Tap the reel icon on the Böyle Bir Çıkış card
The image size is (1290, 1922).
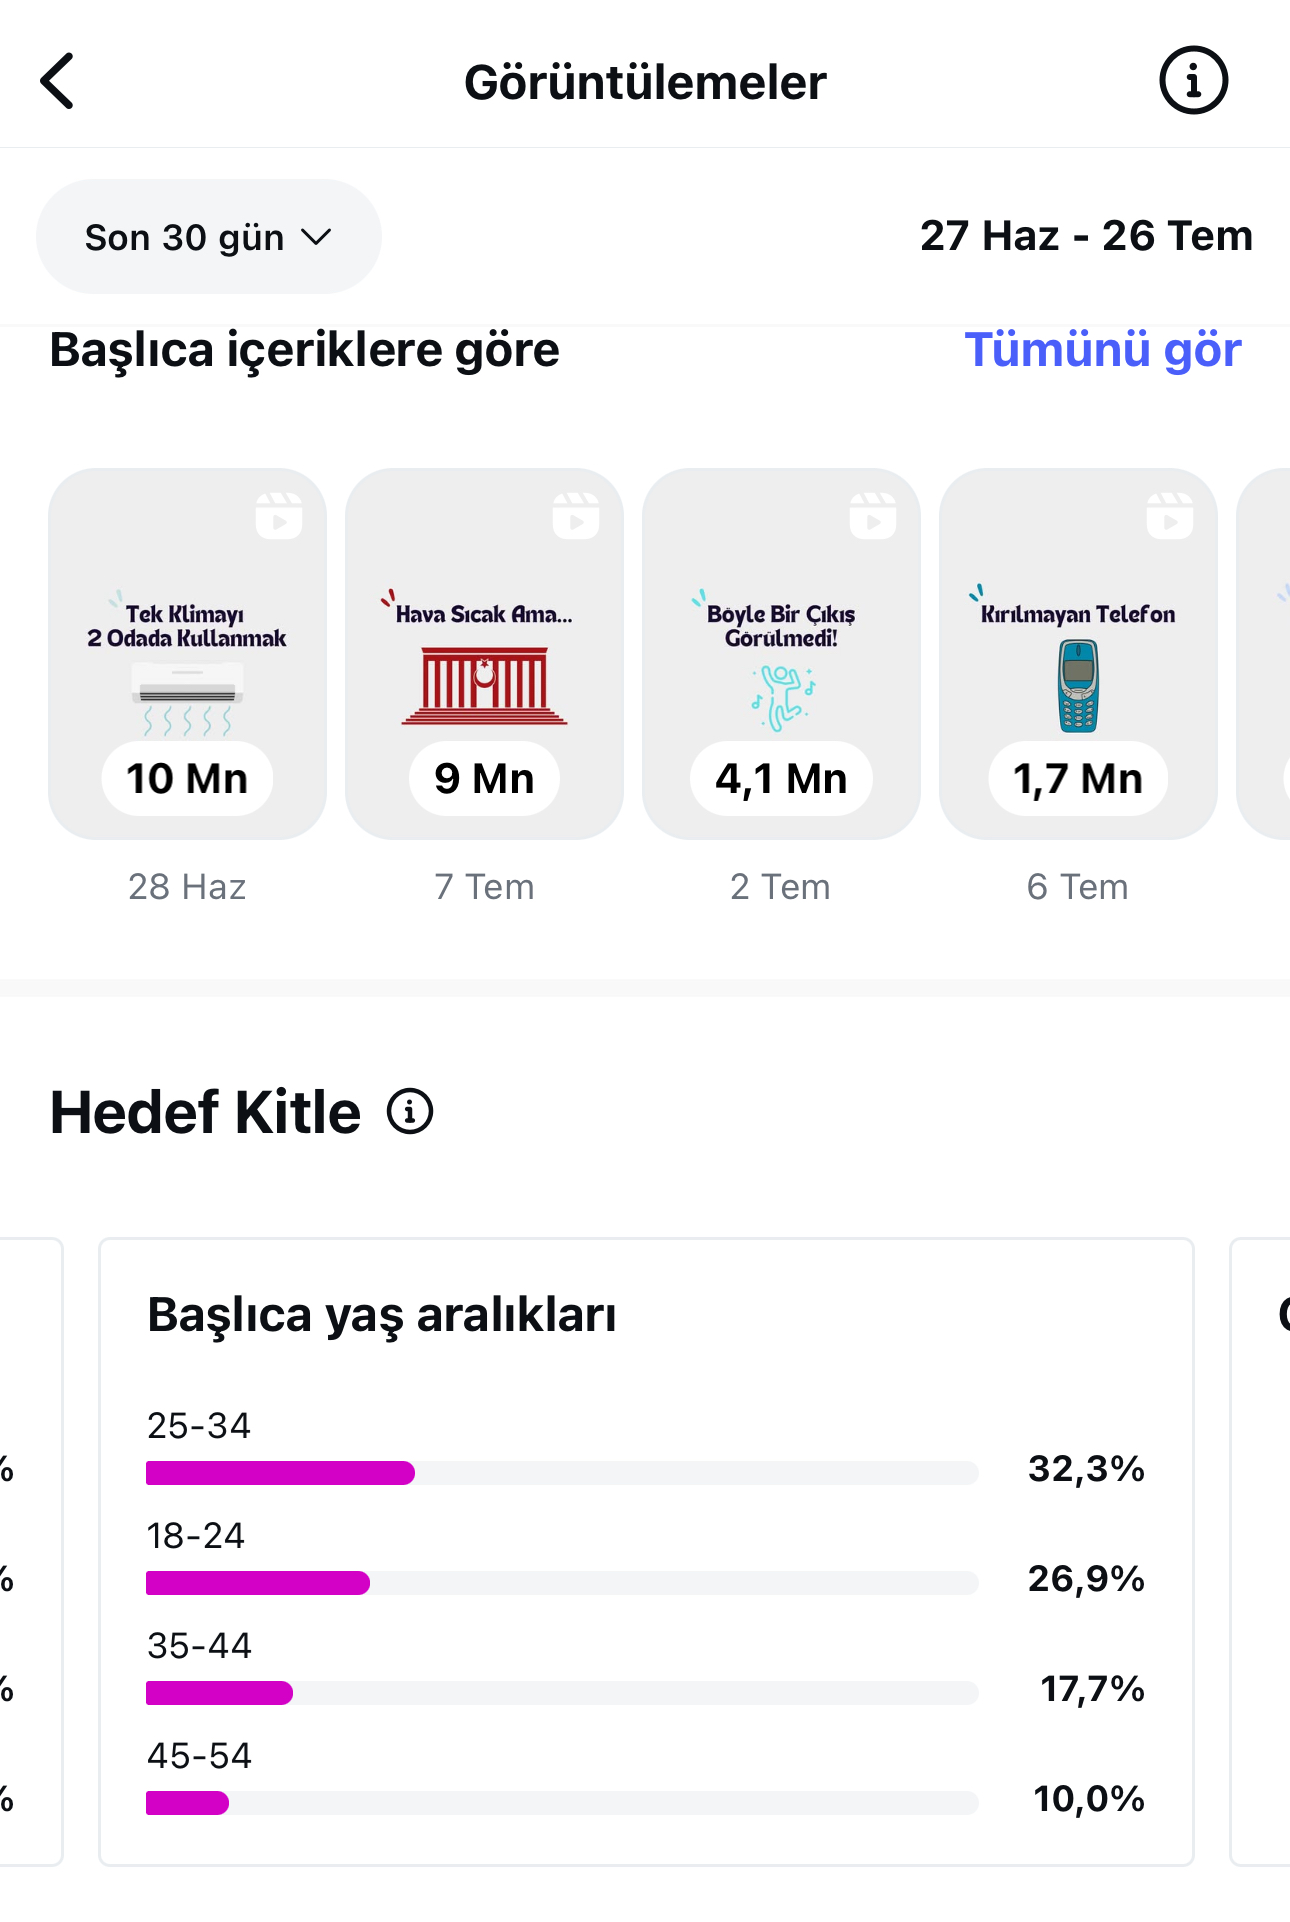873,516
